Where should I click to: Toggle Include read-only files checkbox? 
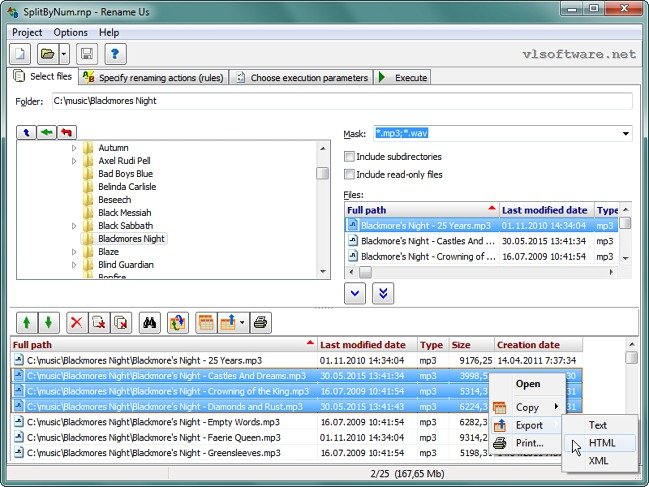pos(350,175)
